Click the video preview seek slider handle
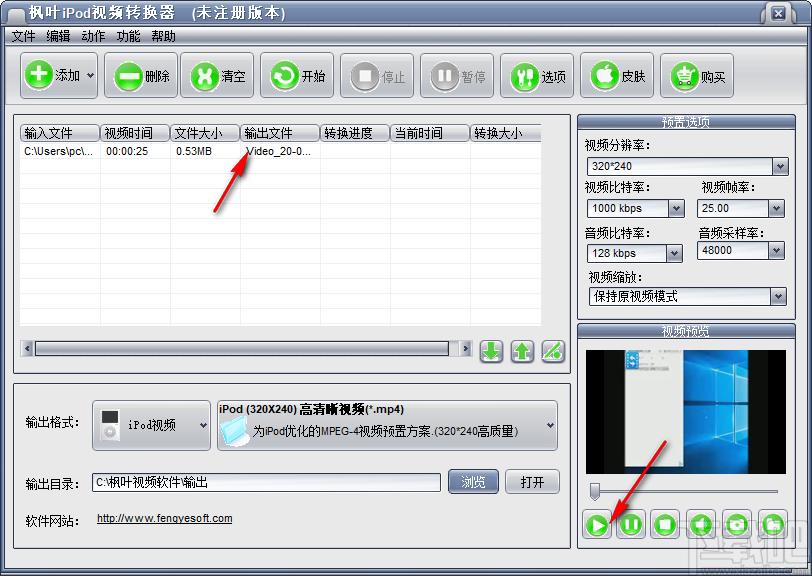This screenshot has height=576, width=812. coord(595,491)
